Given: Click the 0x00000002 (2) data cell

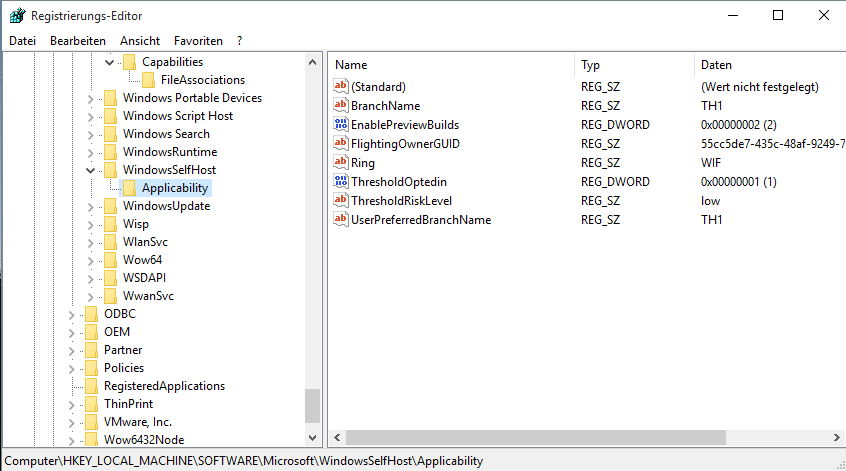Looking at the screenshot, I should click(x=738, y=125).
